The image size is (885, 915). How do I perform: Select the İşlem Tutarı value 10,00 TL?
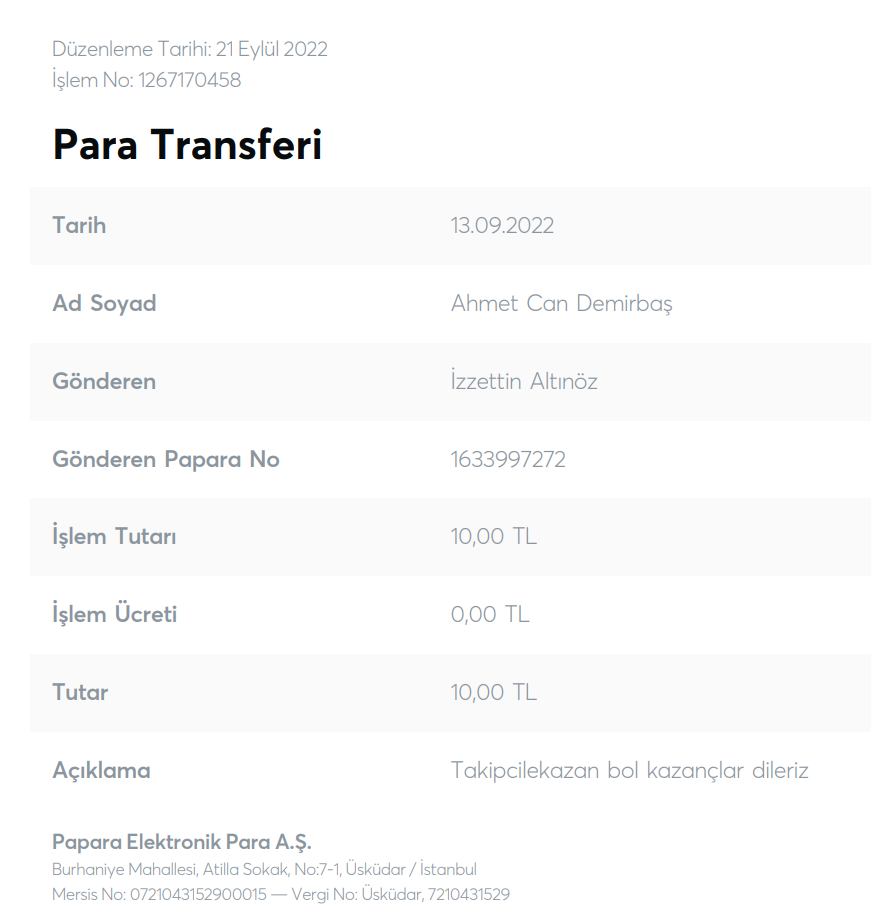494,536
